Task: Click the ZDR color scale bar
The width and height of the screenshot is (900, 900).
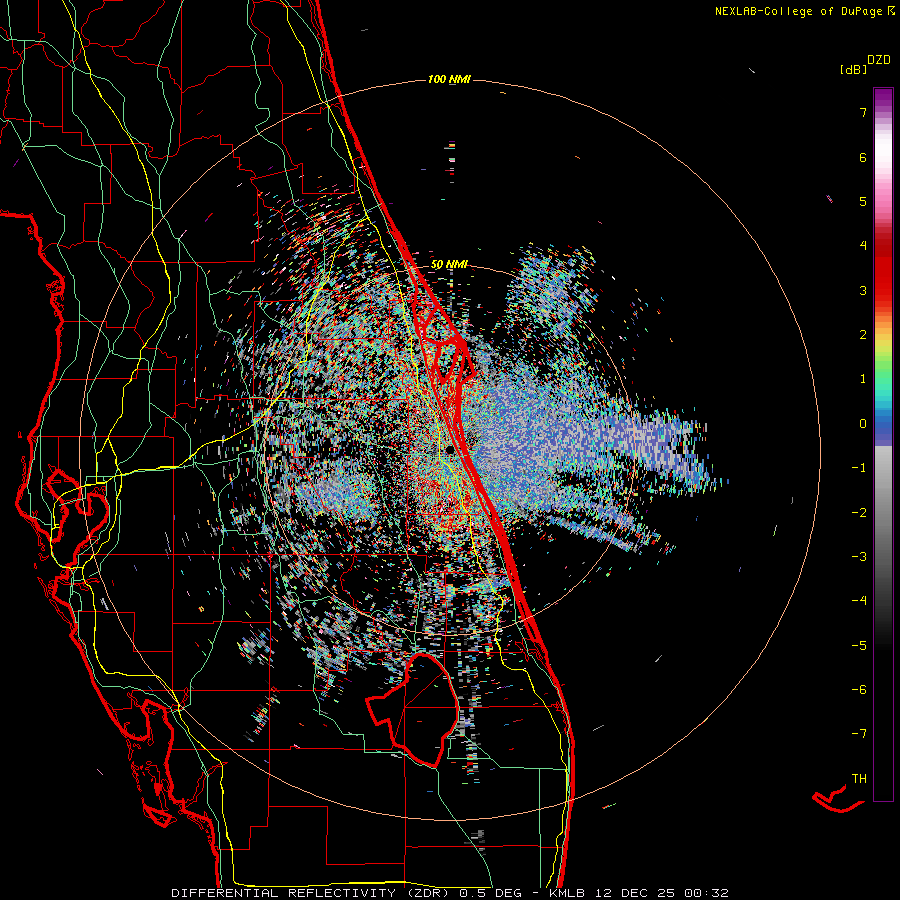Action: [x=883, y=444]
